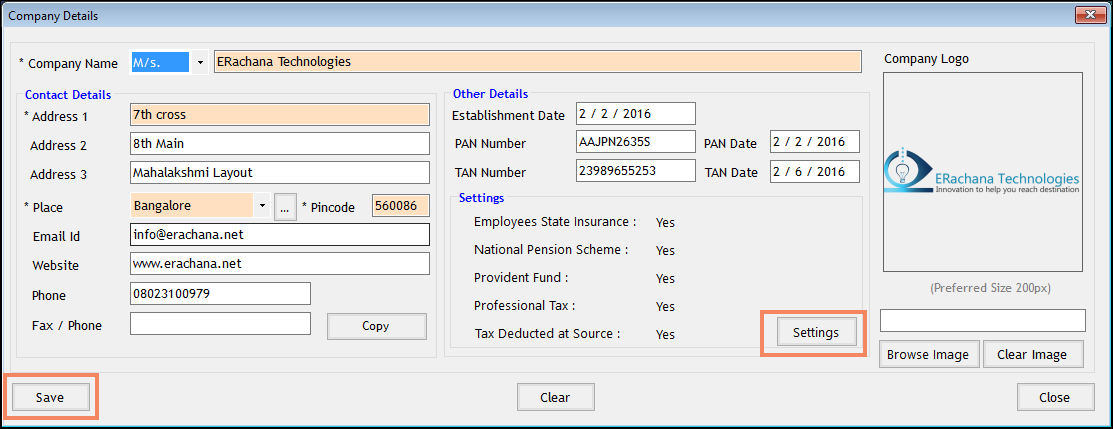Expand the Place dropdown arrow

262,207
